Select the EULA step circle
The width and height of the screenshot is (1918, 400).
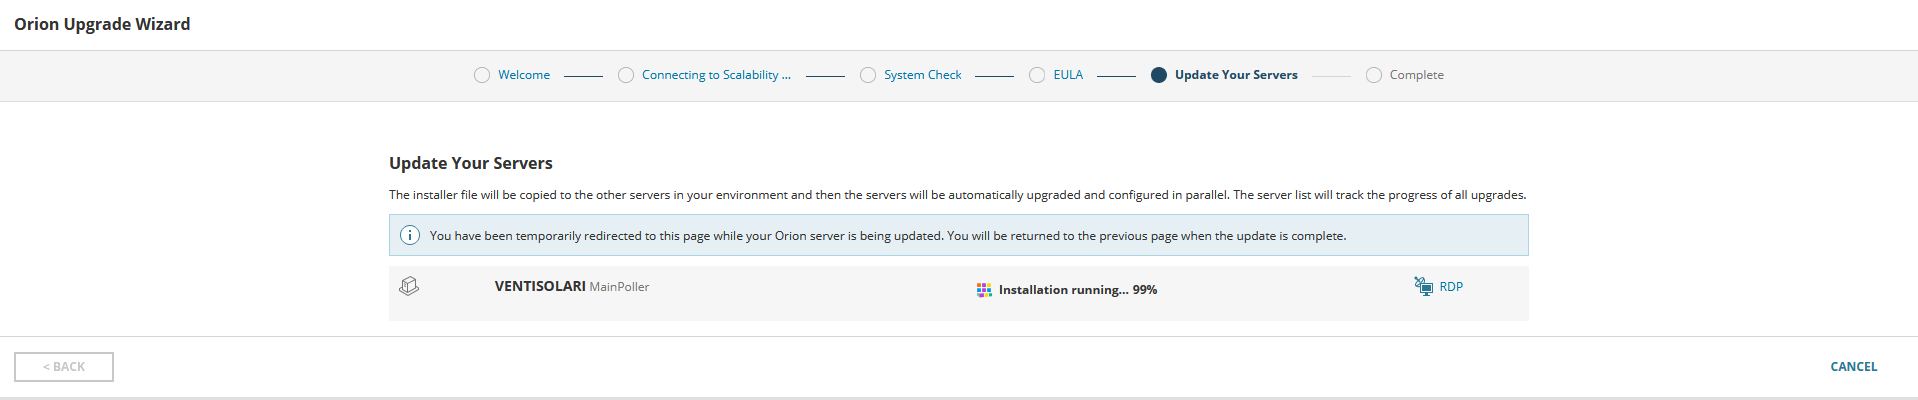1037,75
